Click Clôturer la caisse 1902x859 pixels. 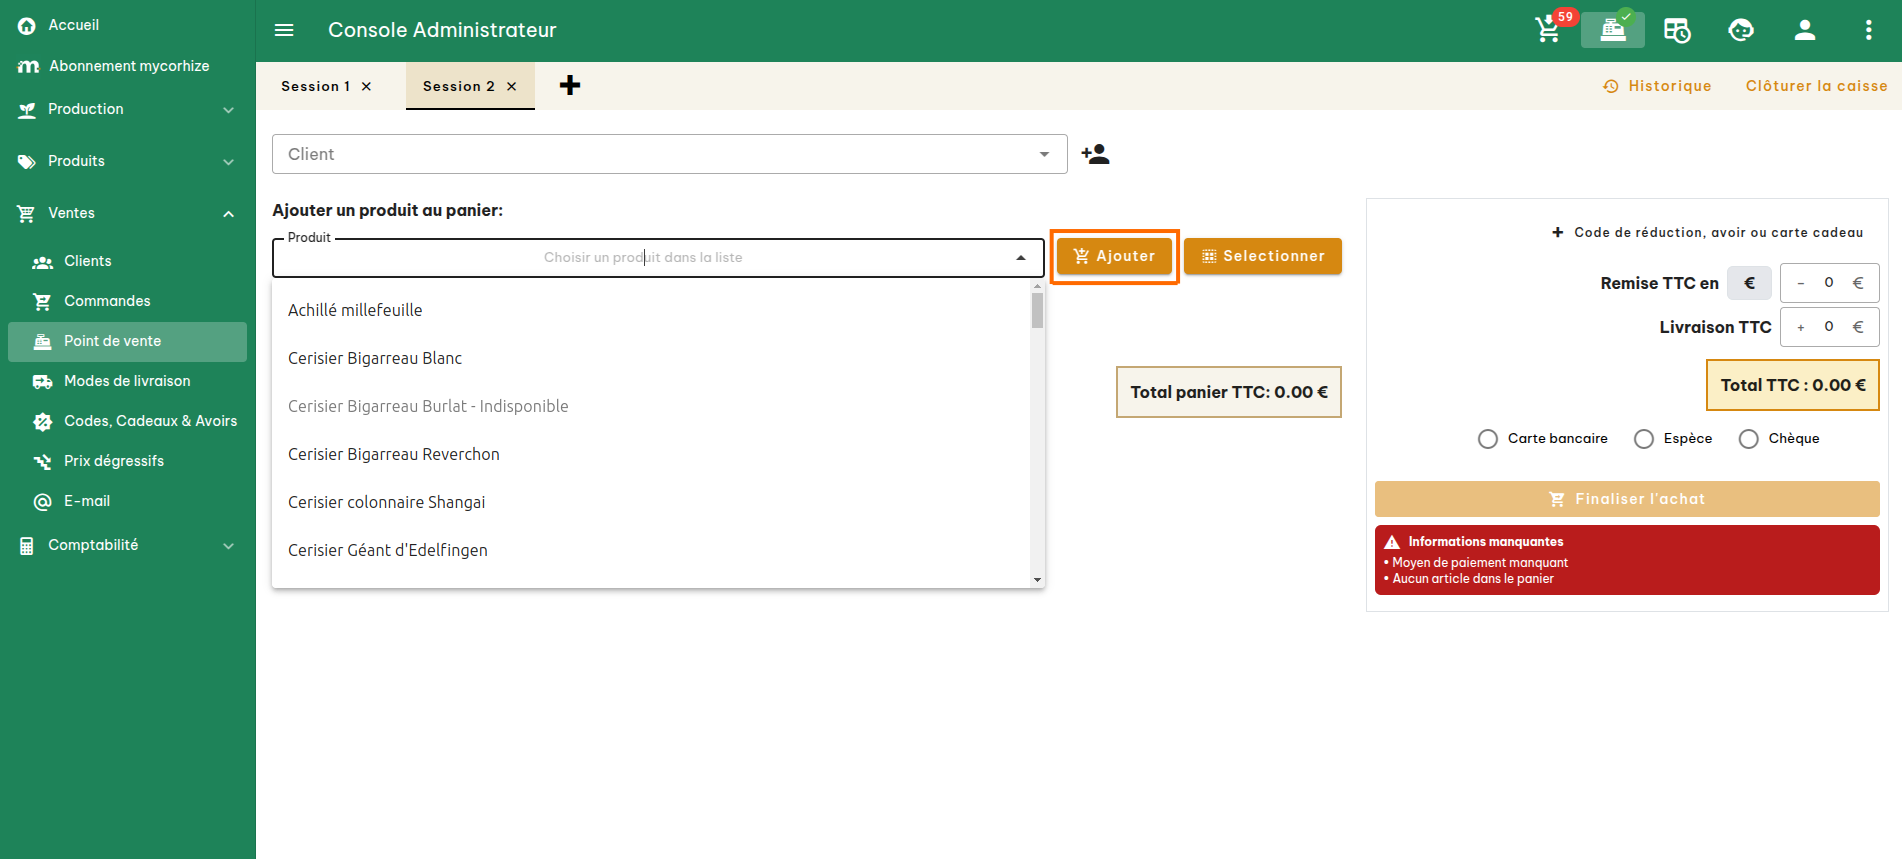click(x=1816, y=86)
